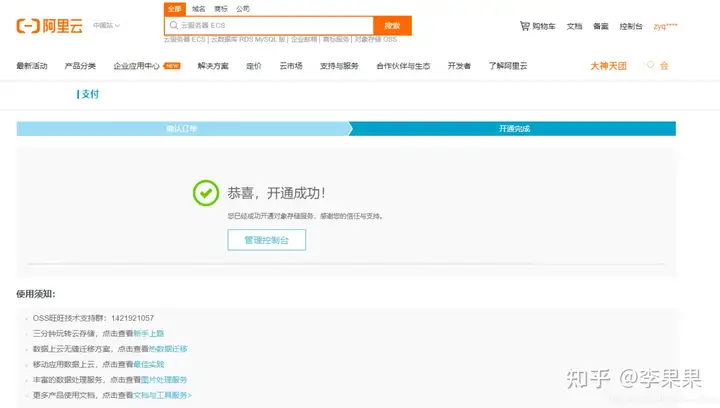Select the 公司 search tab
The image size is (720, 408).
[x=243, y=9]
